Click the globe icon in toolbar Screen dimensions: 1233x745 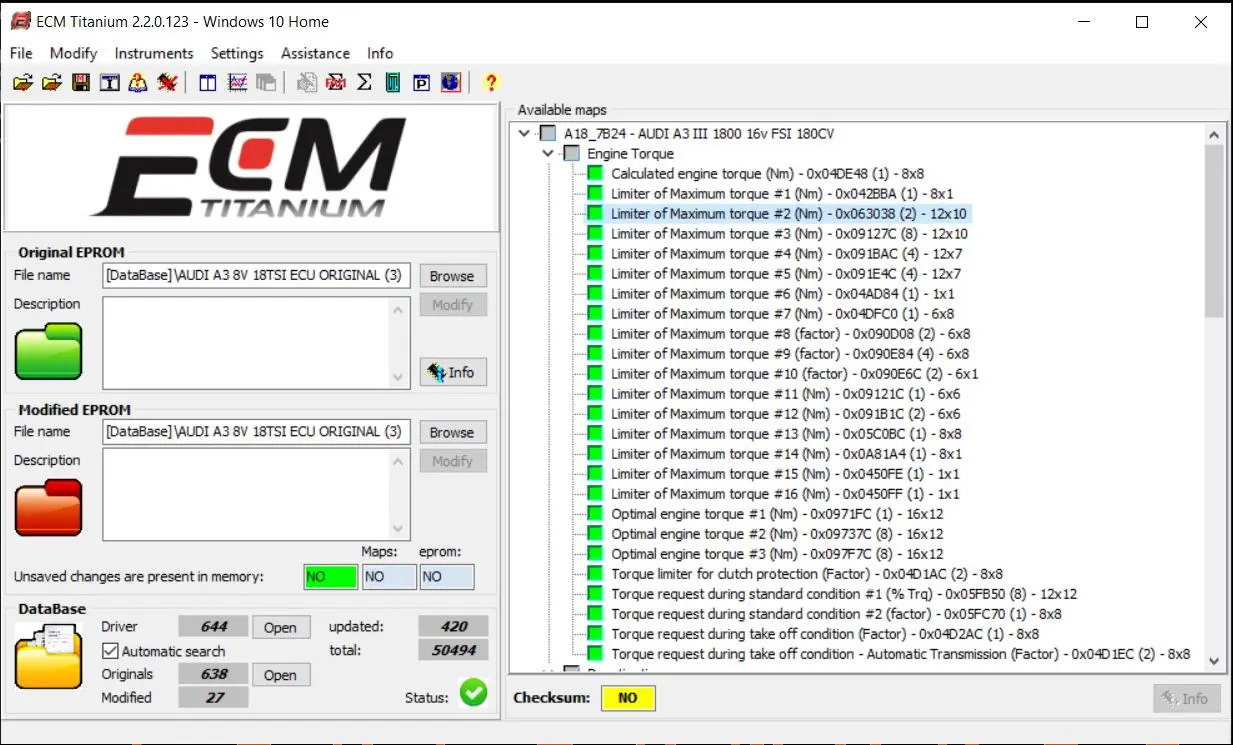coord(450,82)
